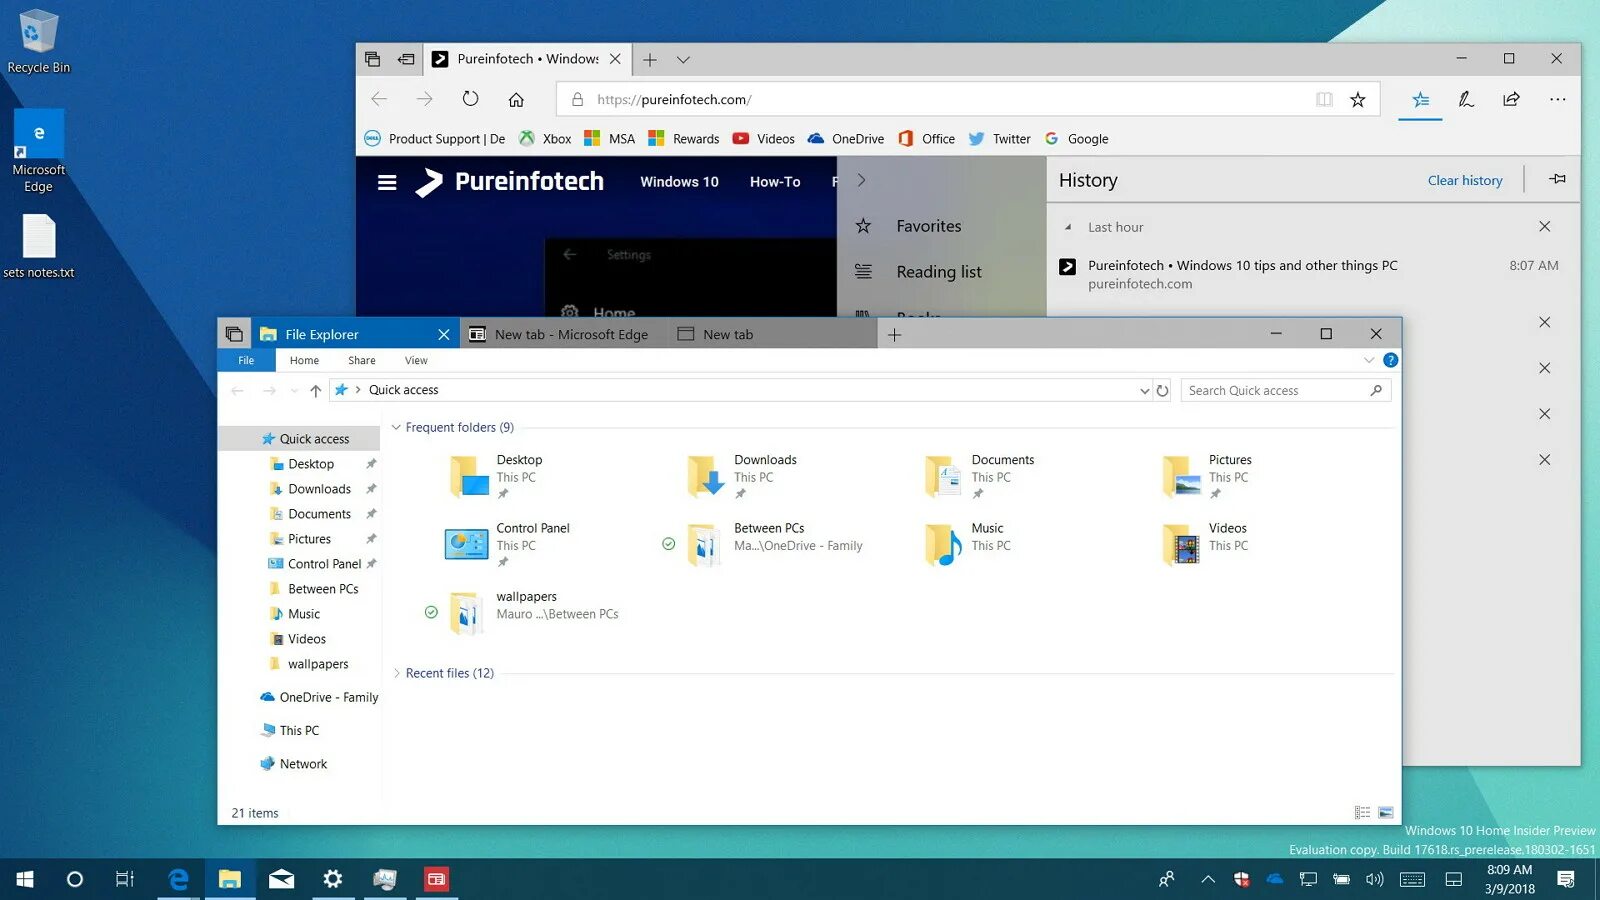
Task: Select the Web Note pen icon
Action: click(1465, 99)
